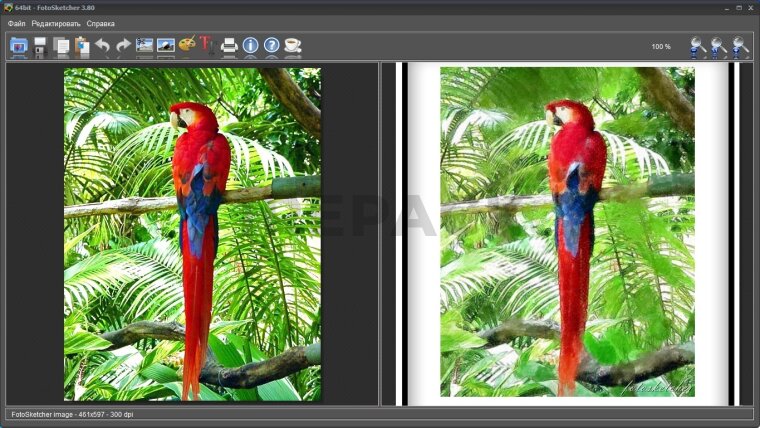The image size is (760, 428).
Task: Open the blue info icon
Action: [251, 45]
